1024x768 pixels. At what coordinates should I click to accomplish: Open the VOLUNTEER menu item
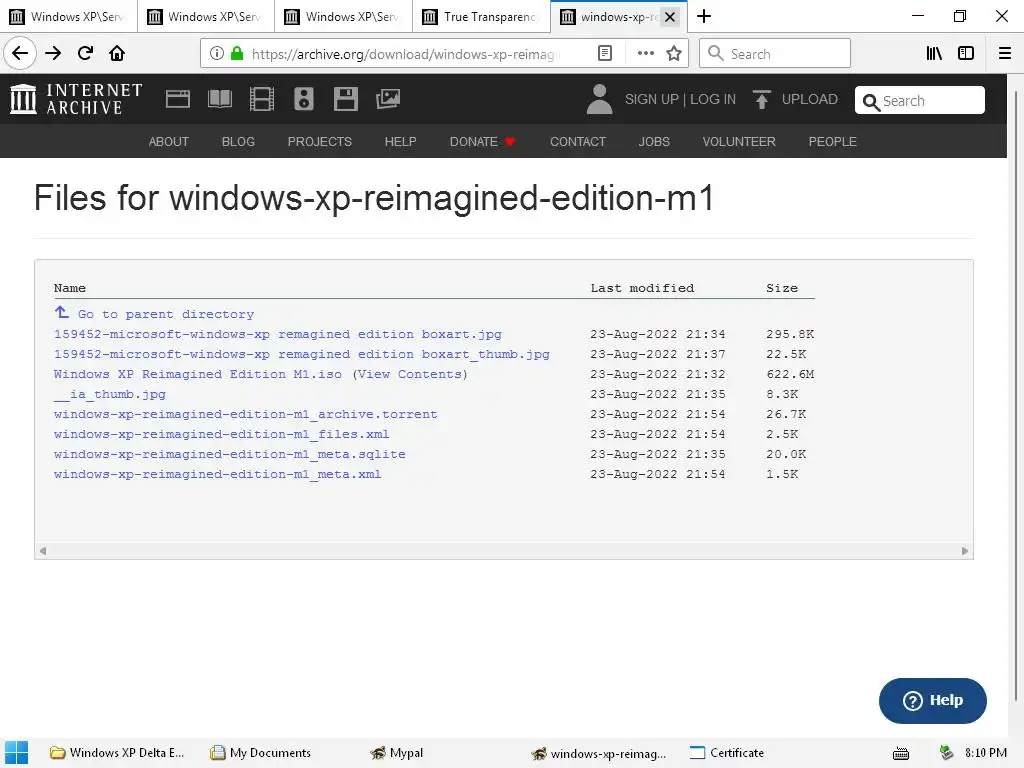[x=739, y=142]
